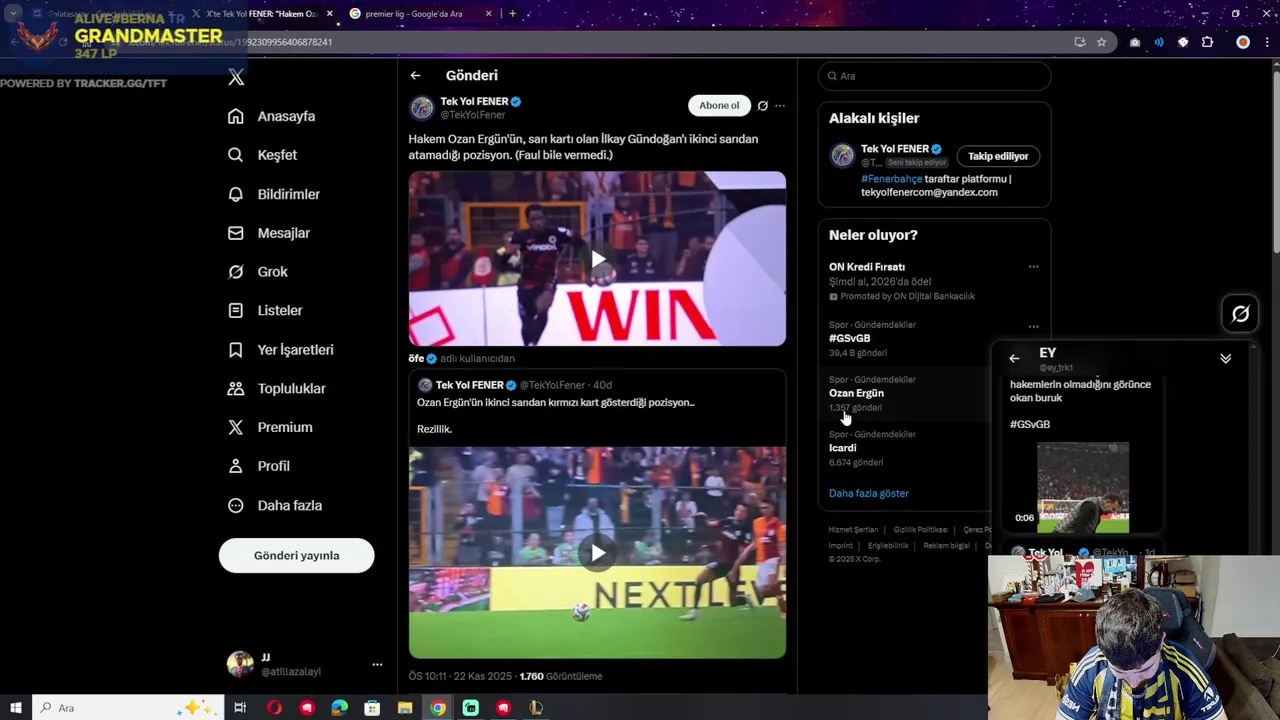The image size is (1280, 720).
Task: Open the Chrome profile avatar
Action: 1243,42
